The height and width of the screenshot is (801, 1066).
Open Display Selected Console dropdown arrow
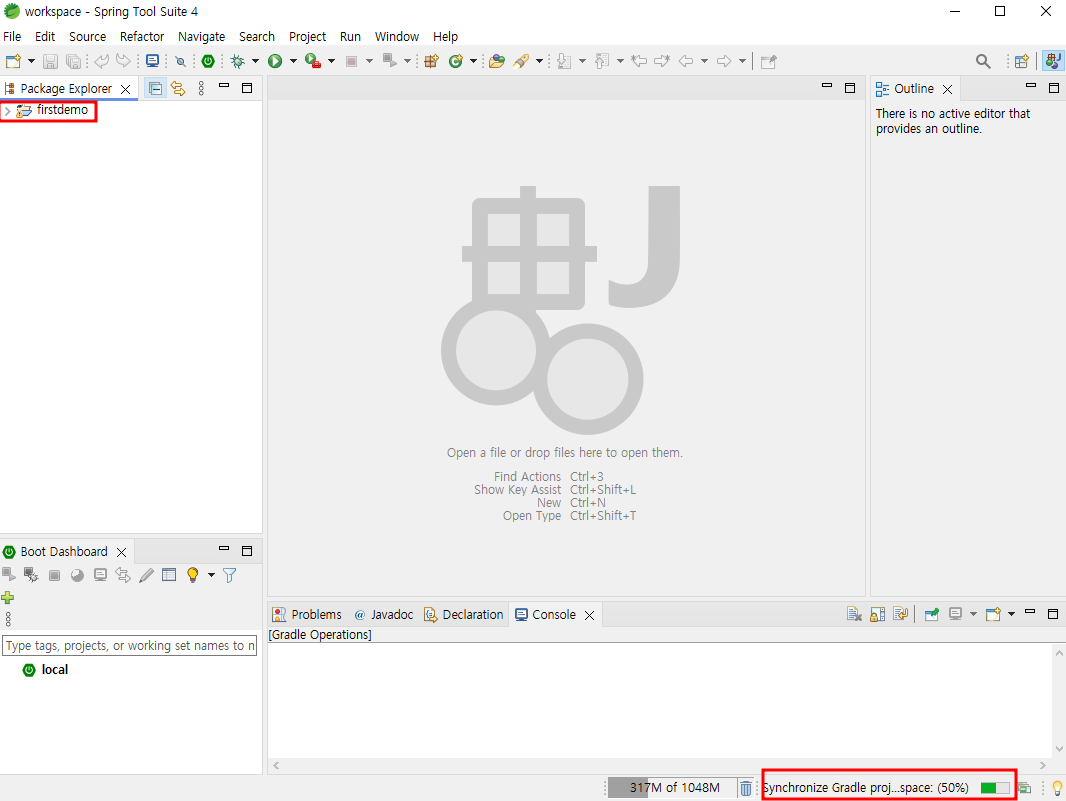973,614
